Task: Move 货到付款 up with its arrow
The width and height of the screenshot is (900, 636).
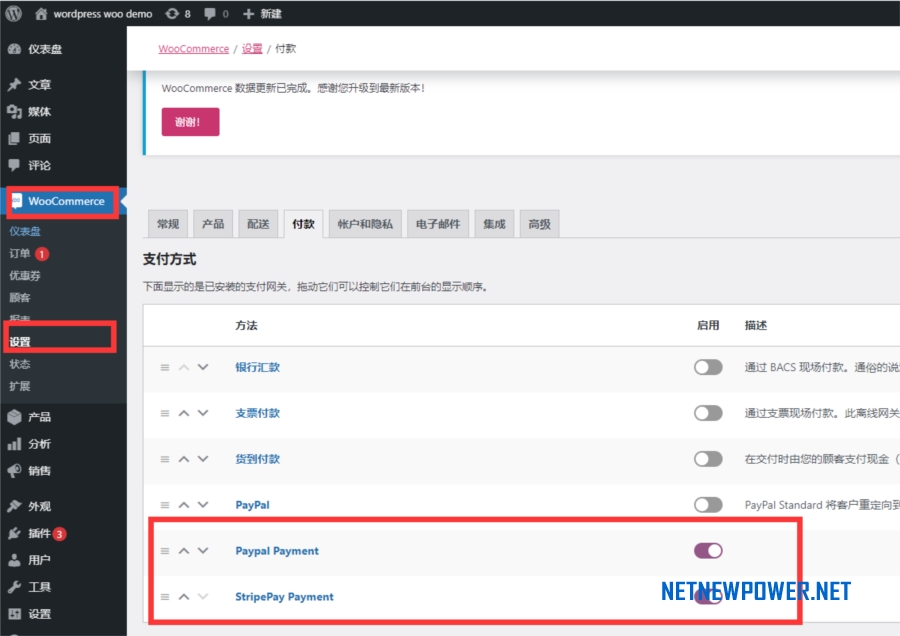Action: tap(184, 459)
